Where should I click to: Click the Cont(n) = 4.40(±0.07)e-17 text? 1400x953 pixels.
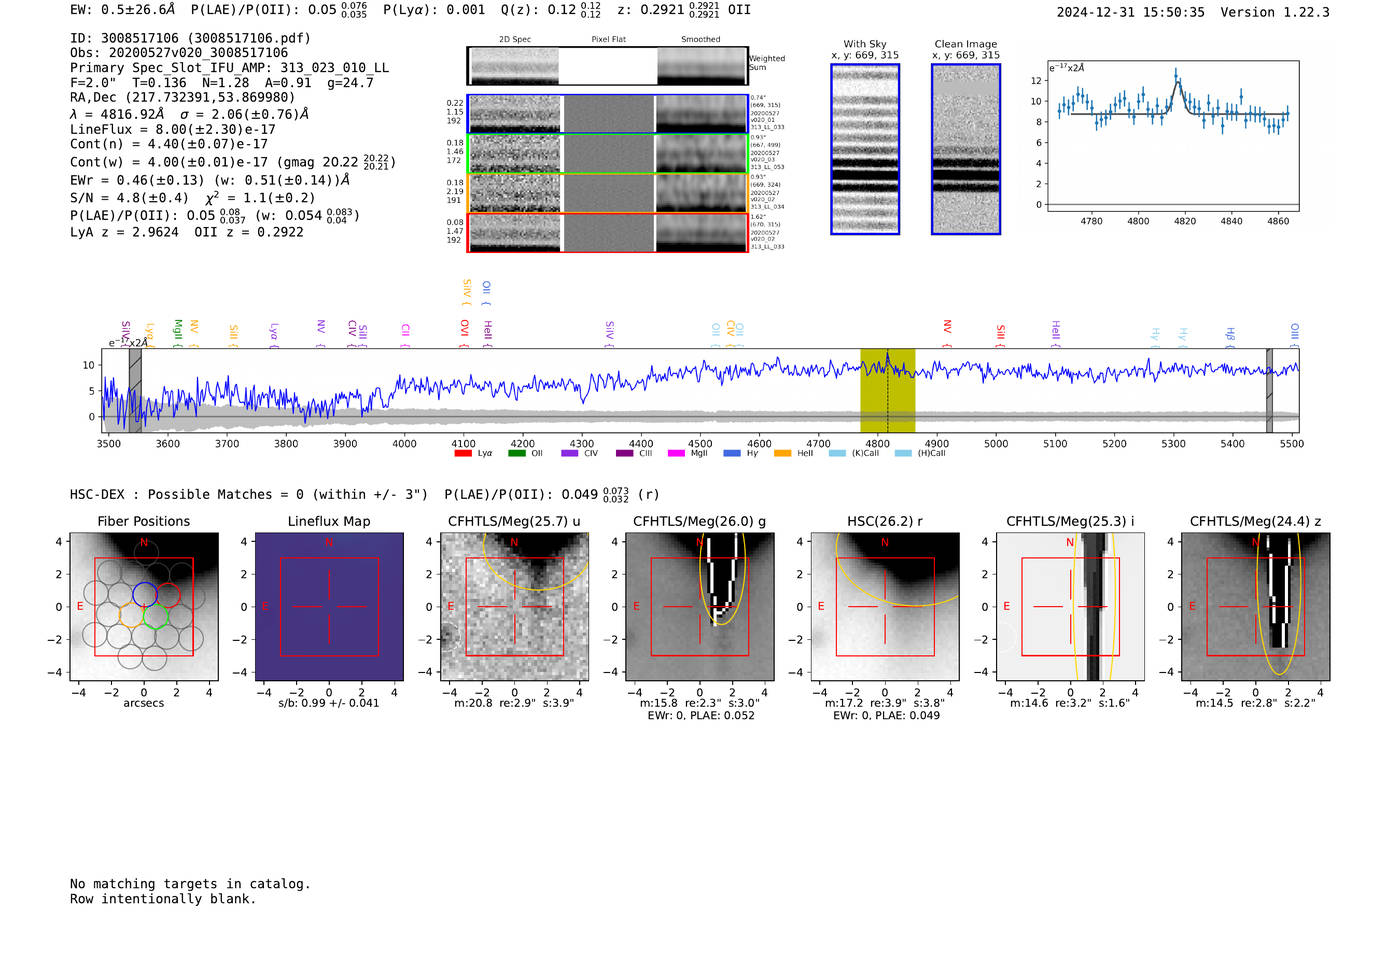tap(169, 144)
